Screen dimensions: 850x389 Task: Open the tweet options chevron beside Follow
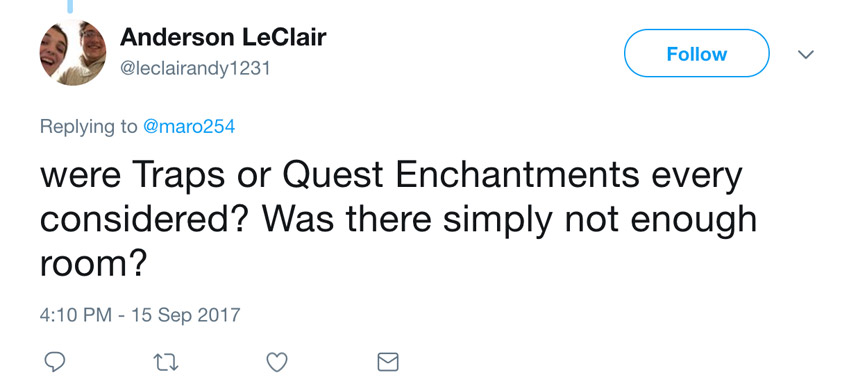[806, 54]
